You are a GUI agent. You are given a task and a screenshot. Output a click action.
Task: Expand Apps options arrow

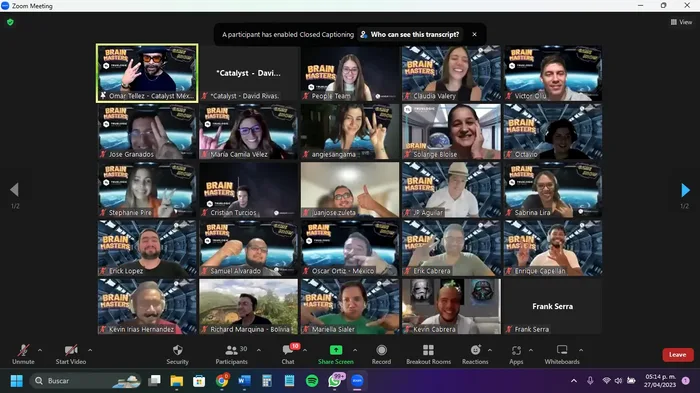531,350
